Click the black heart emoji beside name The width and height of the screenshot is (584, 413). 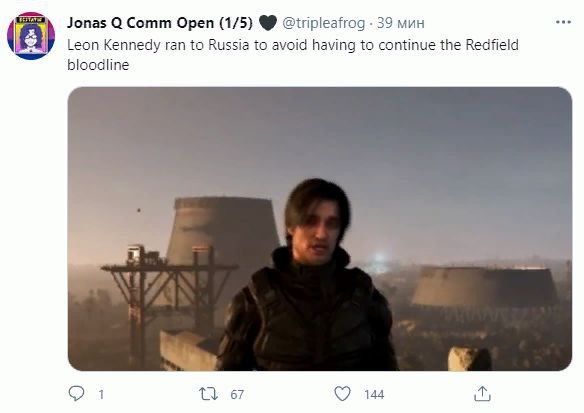click(267, 23)
